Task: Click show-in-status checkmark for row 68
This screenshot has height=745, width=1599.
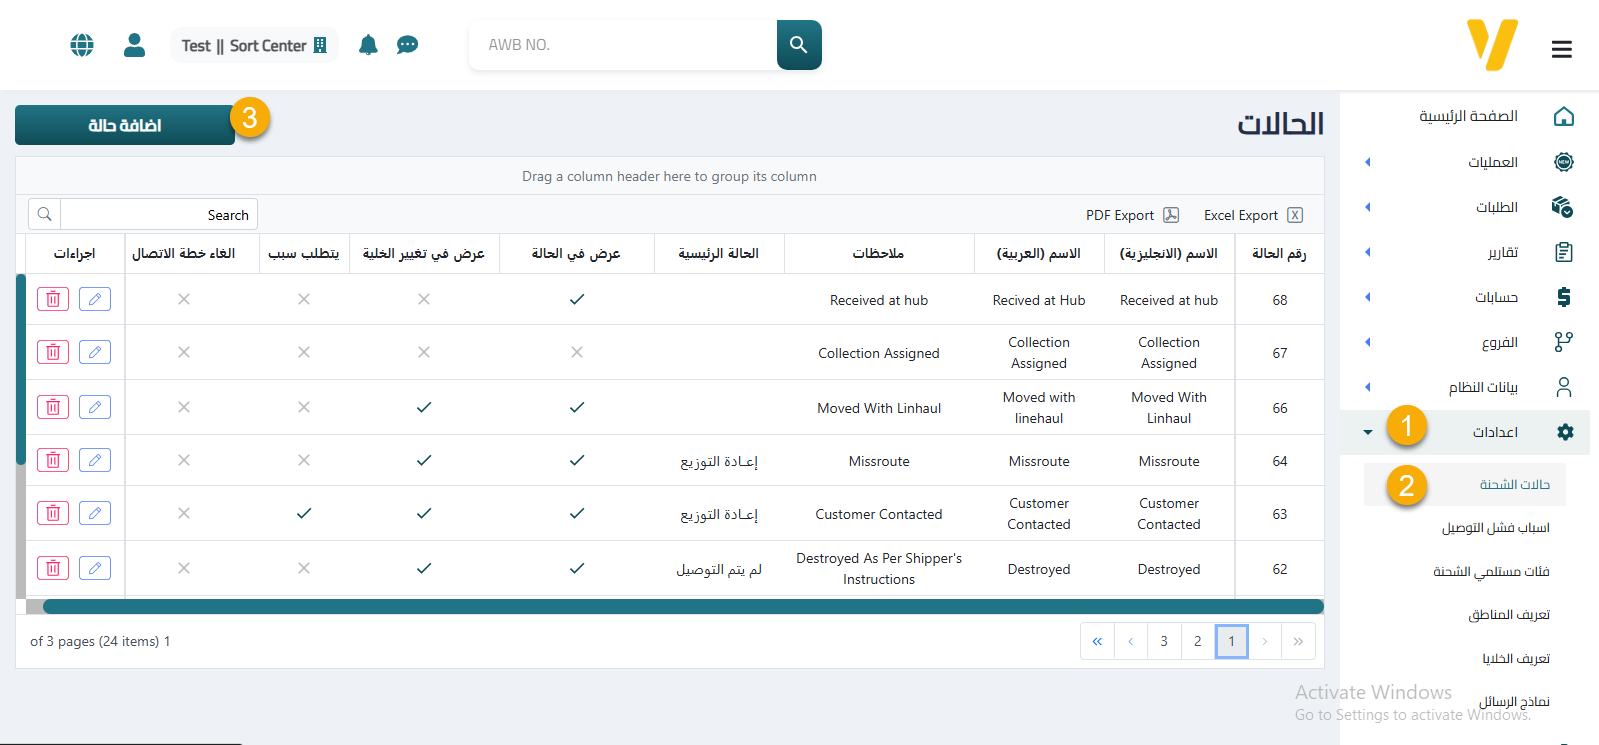Action: click(x=577, y=299)
